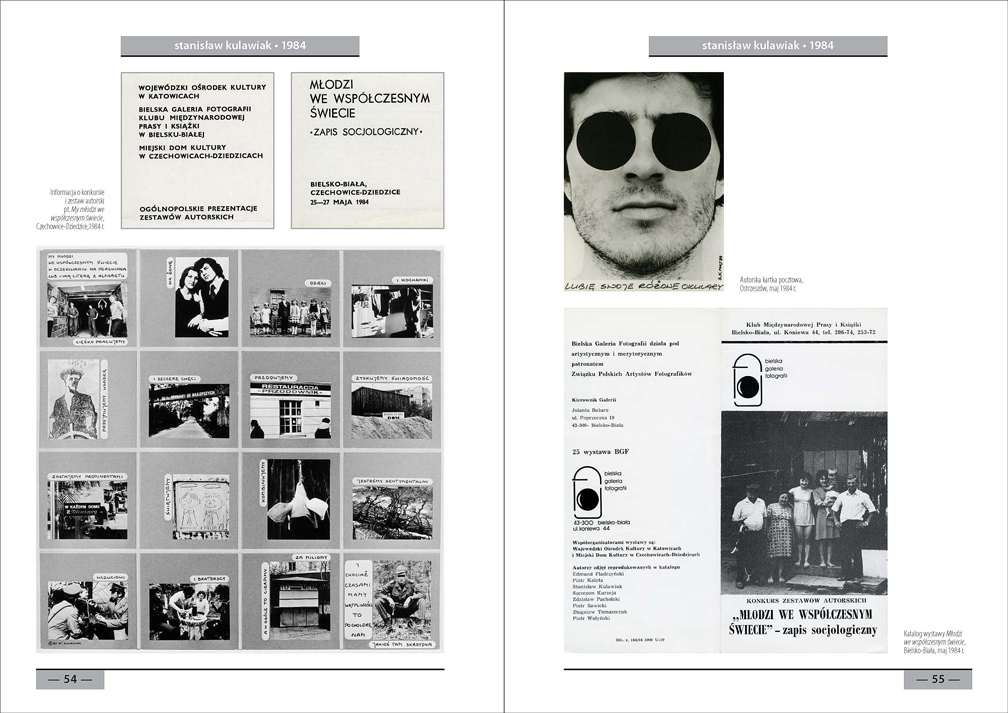Viewport: 1008px width, 713px height.
Task: Click the 'ZYSKUJEMY ŚWIADOMOŚĆ' barn photo
Action: pyautogui.click(x=392, y=411)
